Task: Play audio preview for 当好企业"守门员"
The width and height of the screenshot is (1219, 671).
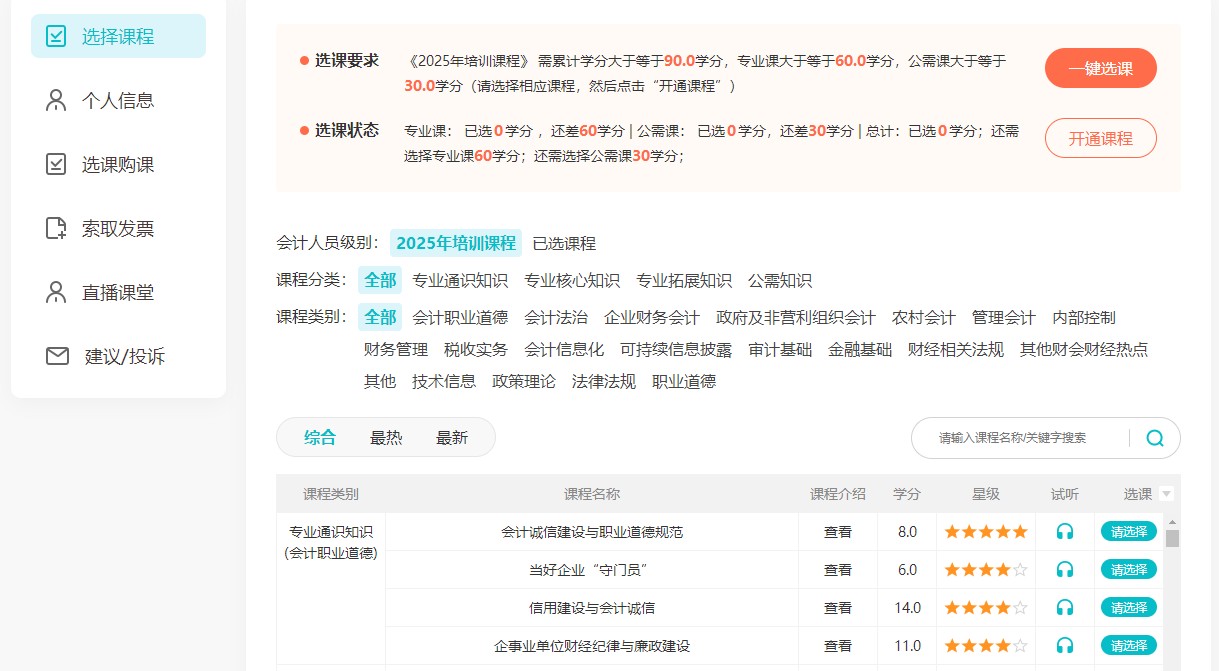Action: click(x=1065, y=570)
